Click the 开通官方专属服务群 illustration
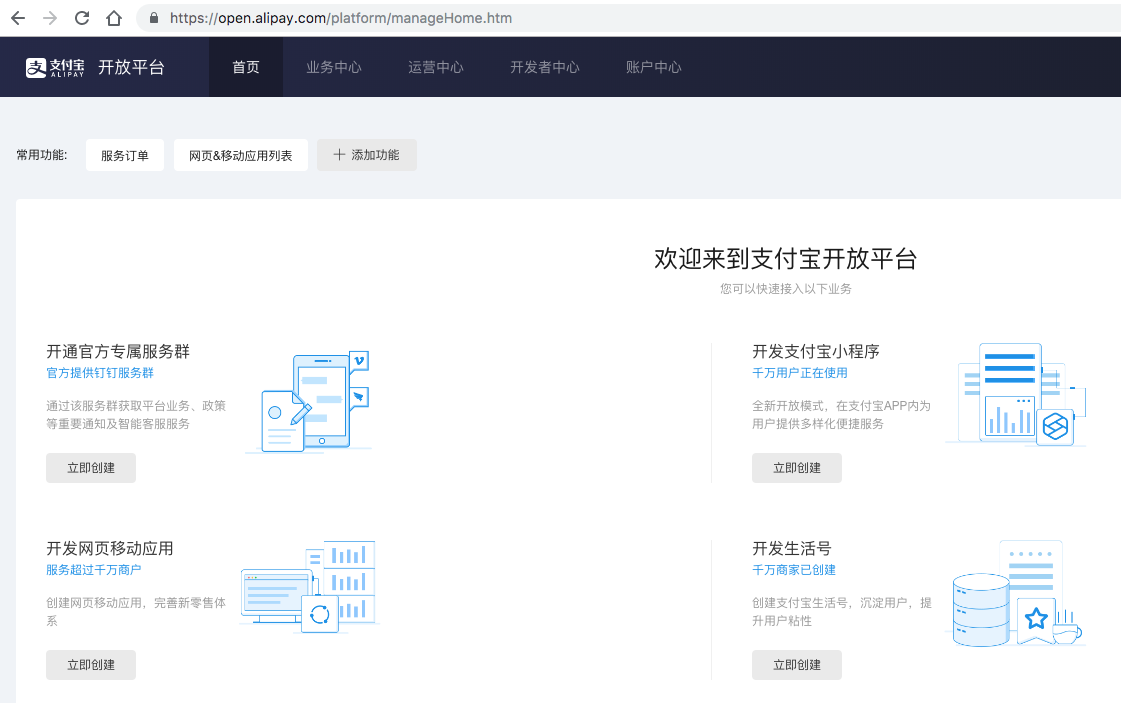Image resolution: width=1121 pixels, height=703 pixels. 308,402
